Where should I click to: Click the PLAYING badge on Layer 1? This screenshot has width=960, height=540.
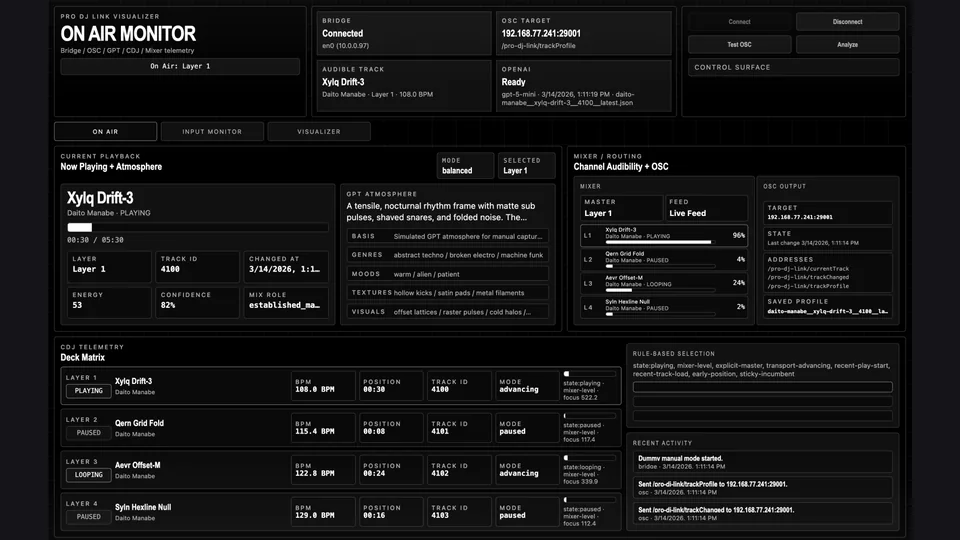pyautogui.click(x=89, y=391)
